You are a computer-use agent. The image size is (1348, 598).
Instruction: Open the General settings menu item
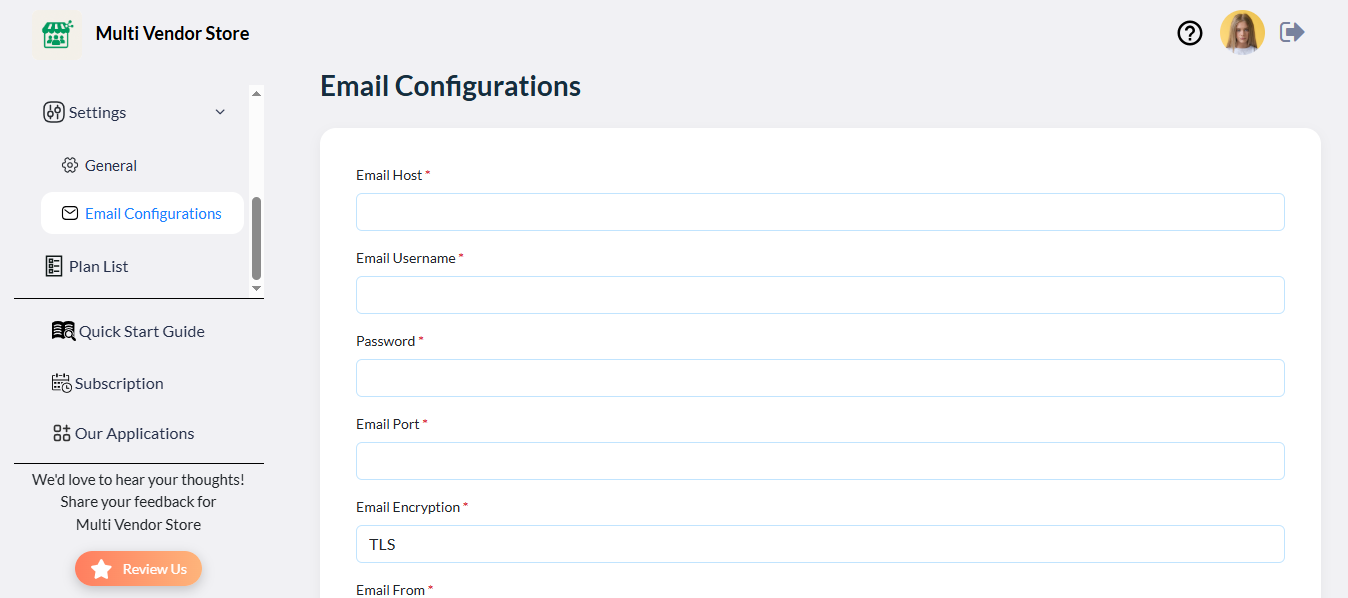(111, 166)
